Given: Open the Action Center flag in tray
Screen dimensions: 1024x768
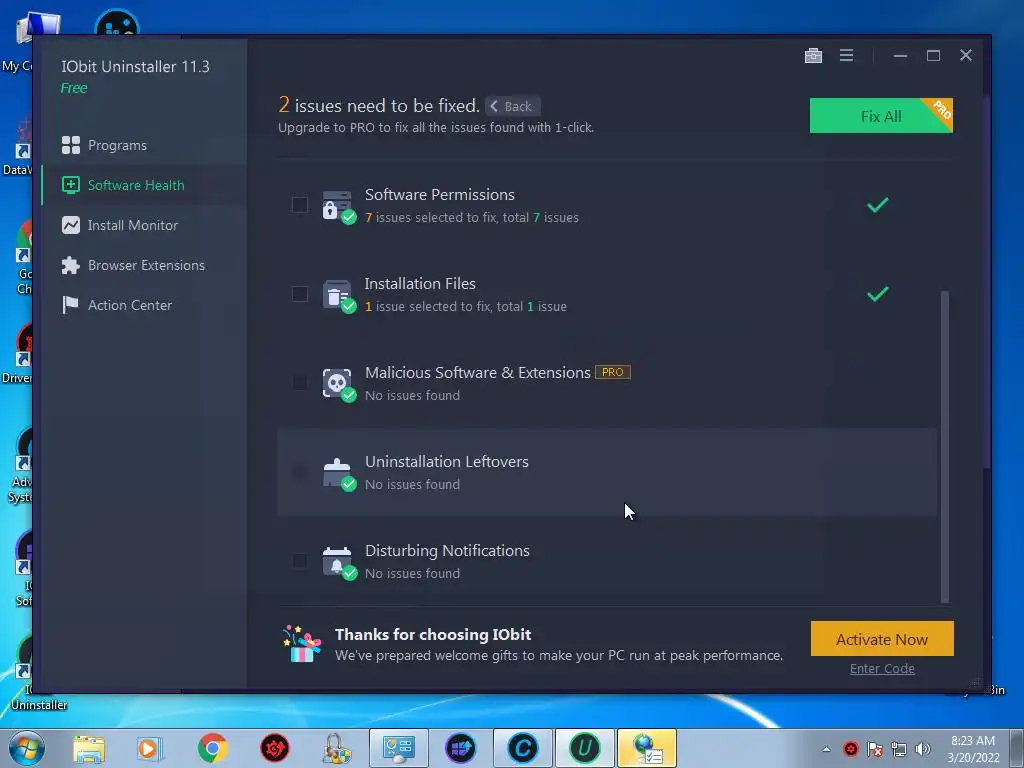Looking at the screenshot, I should click(x=875, y=749).
